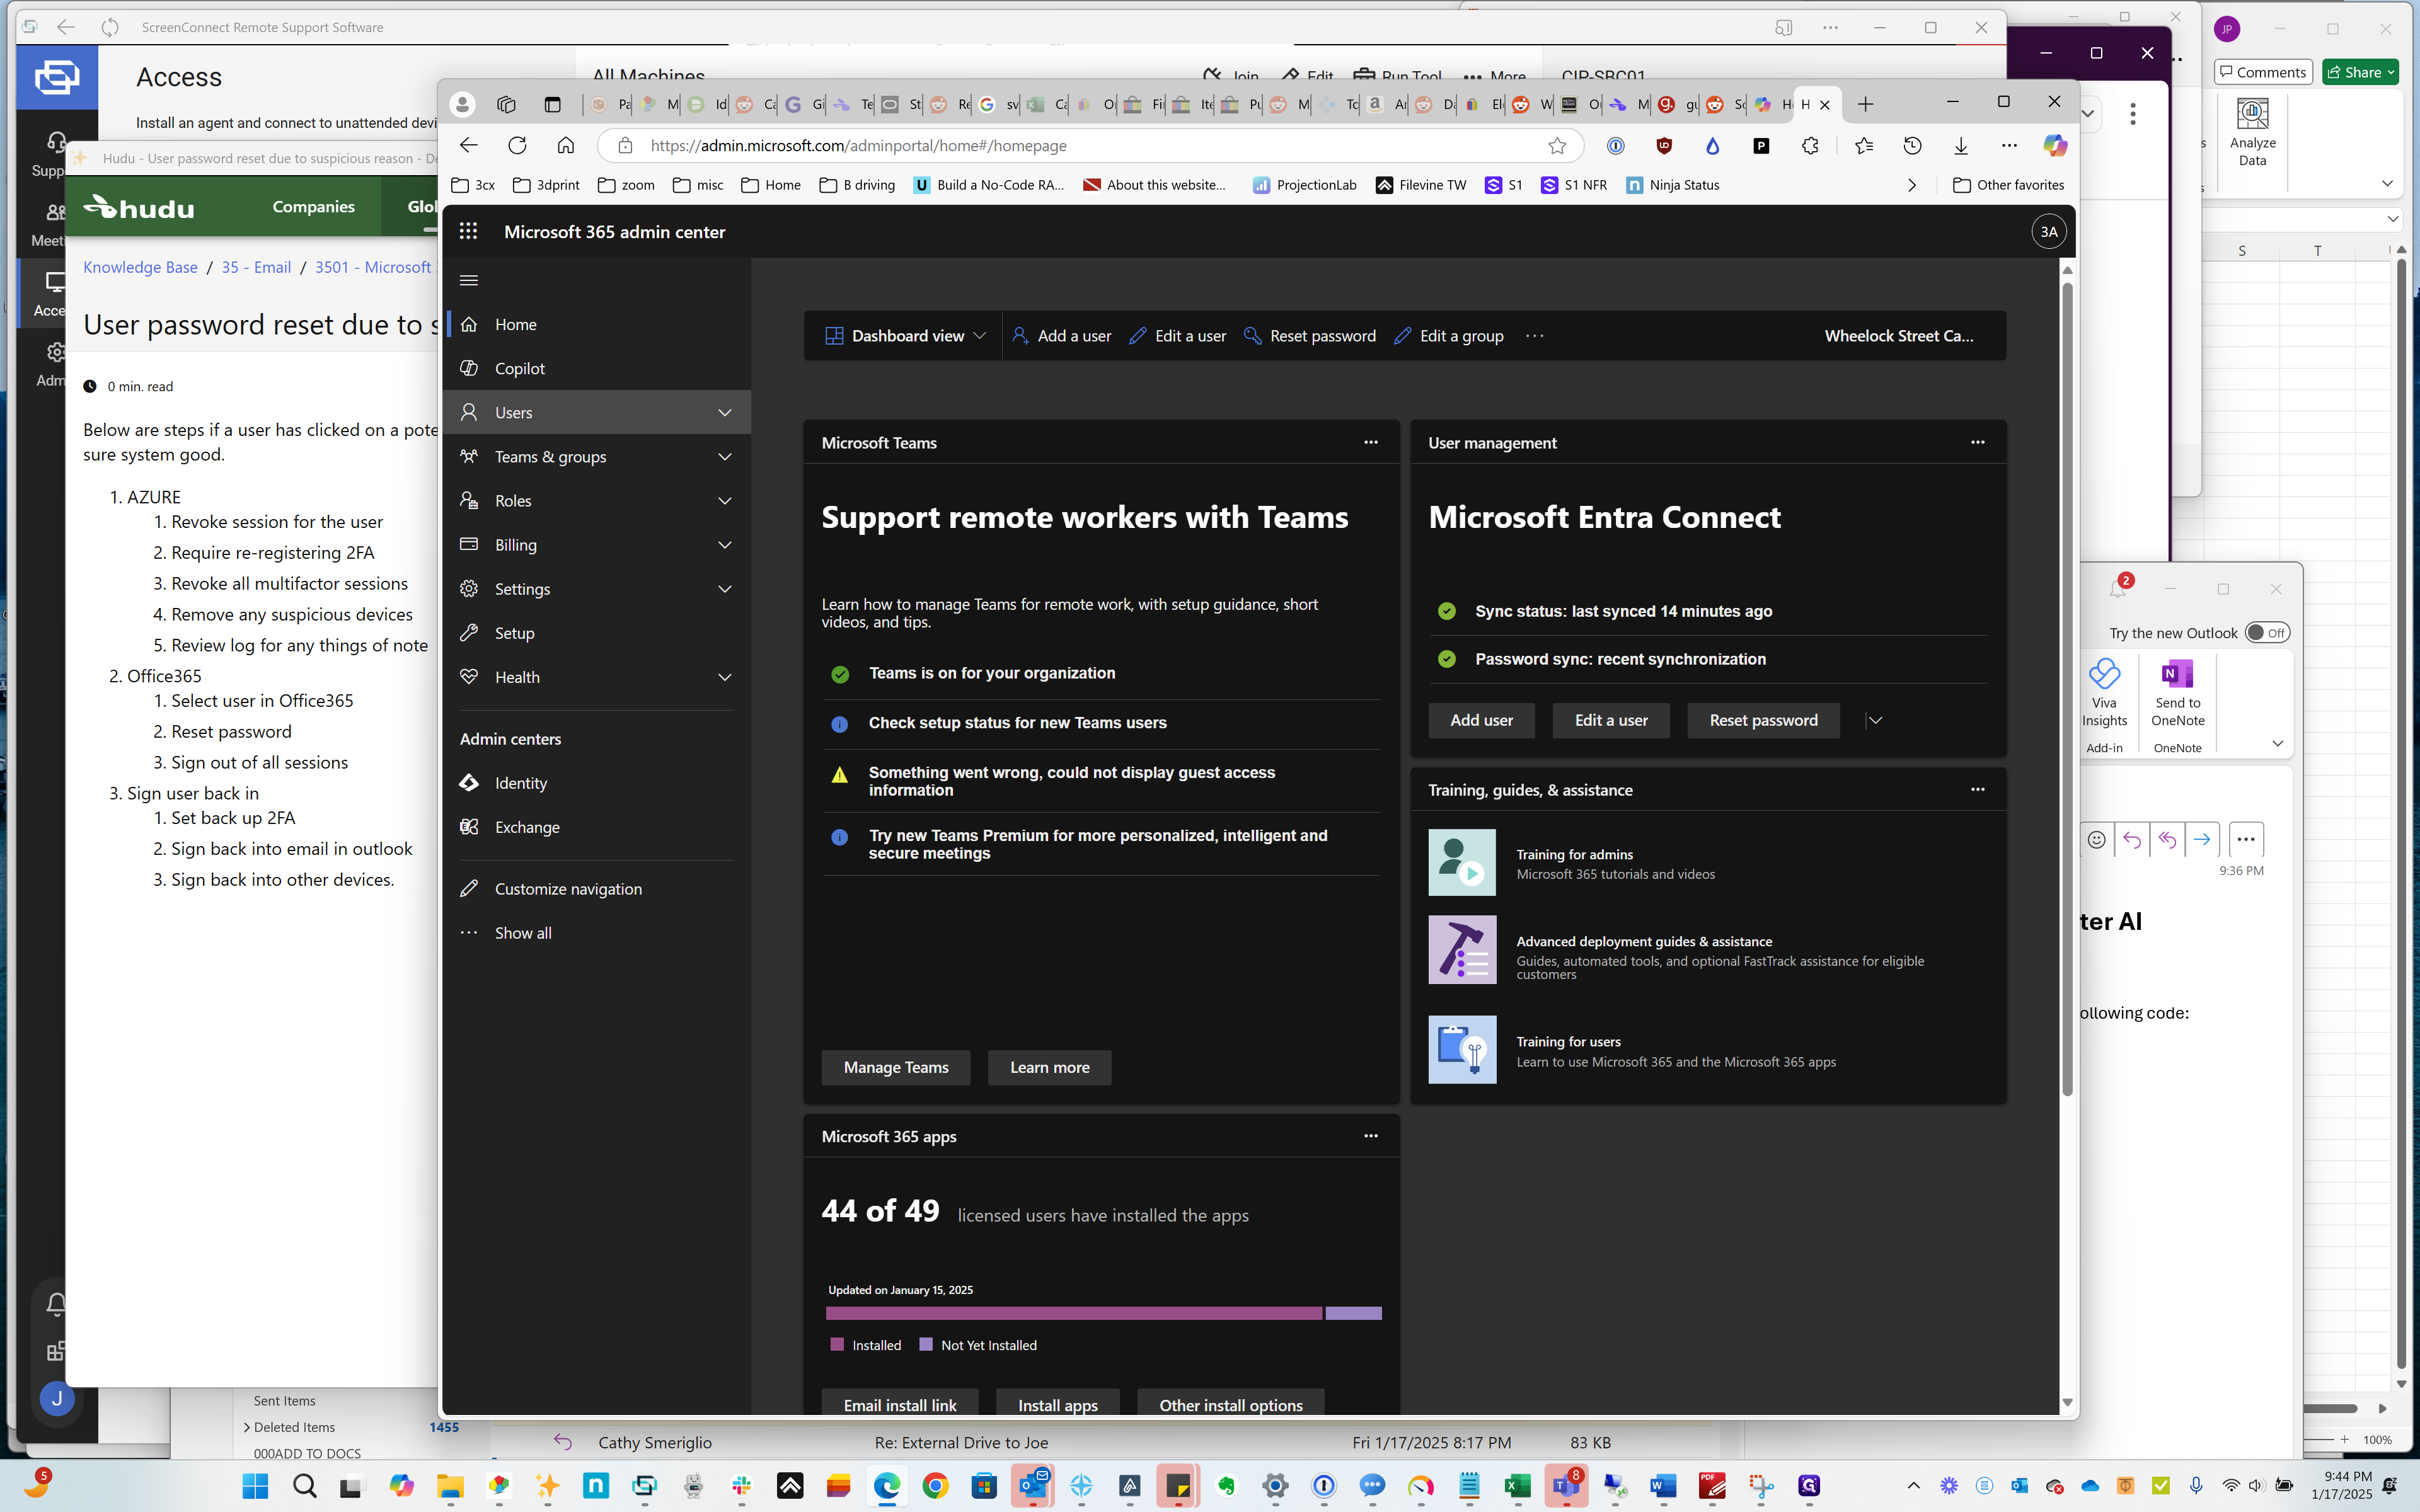Open Excel from the taskbar

coord(1518,1486)
